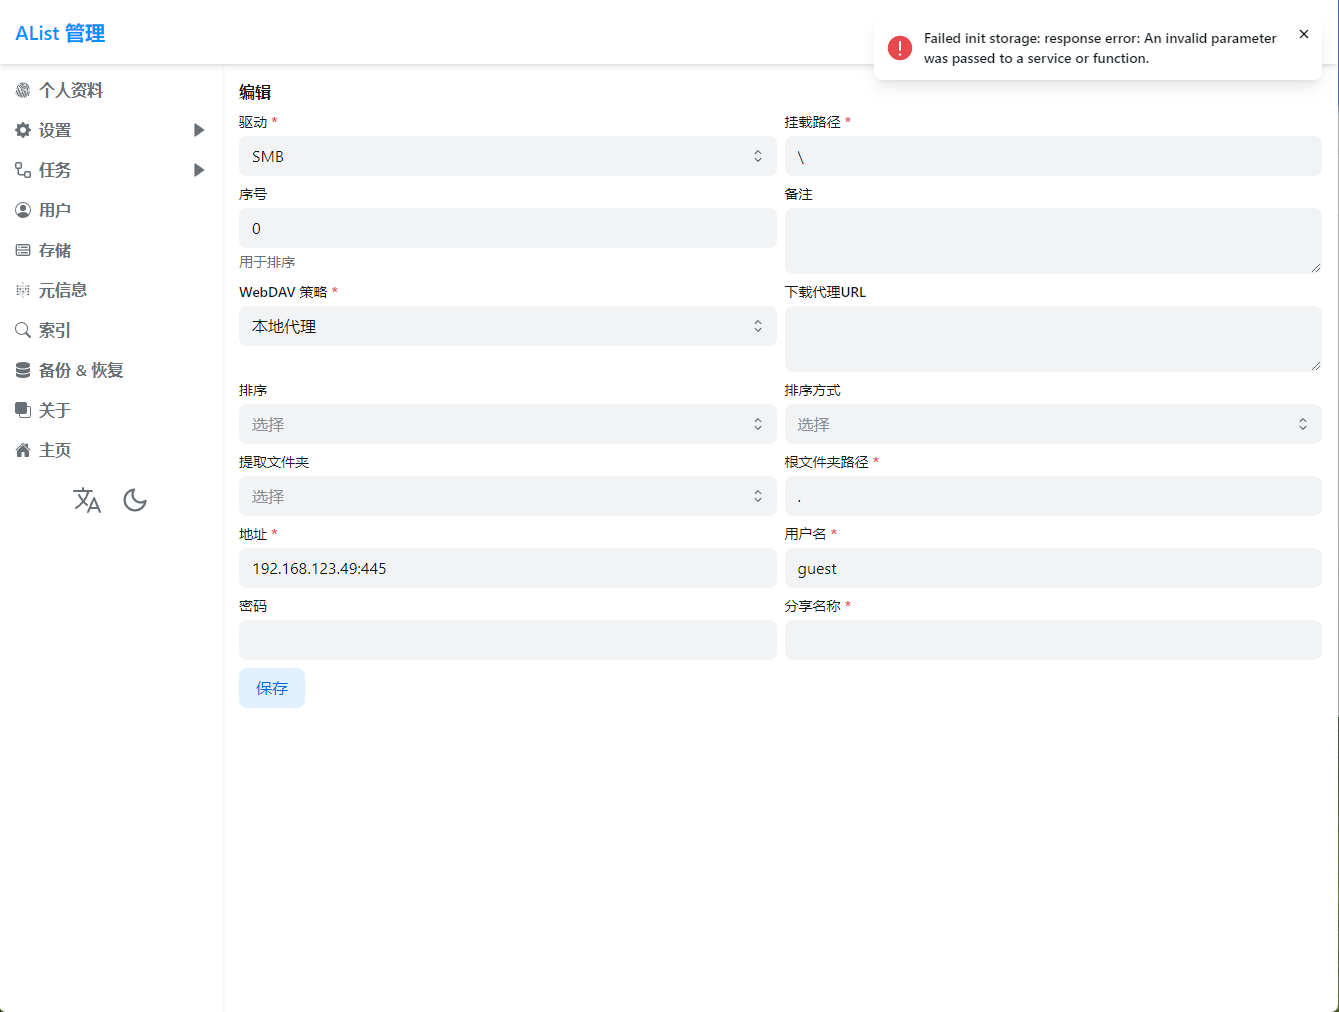Click the AList 管理 title link
Viewport: 1339px width, 1012px height.
[60, 33]
